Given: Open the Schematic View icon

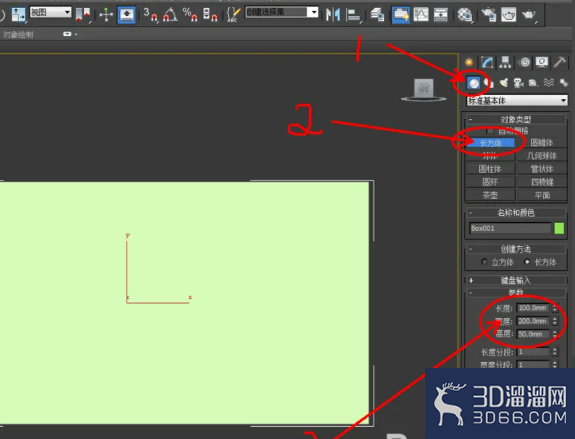Looking at the screenshot, I should [440, 15].
